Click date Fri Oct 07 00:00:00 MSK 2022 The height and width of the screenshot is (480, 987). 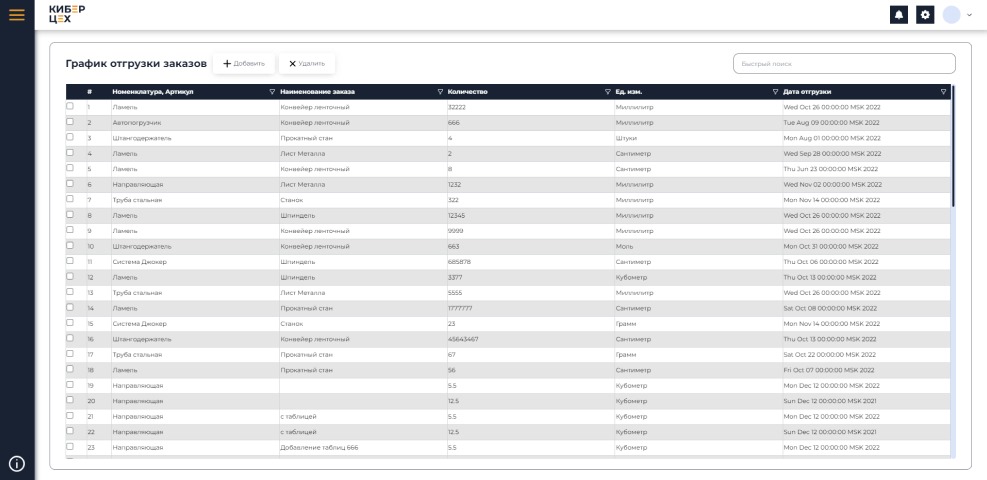(866, 370)
